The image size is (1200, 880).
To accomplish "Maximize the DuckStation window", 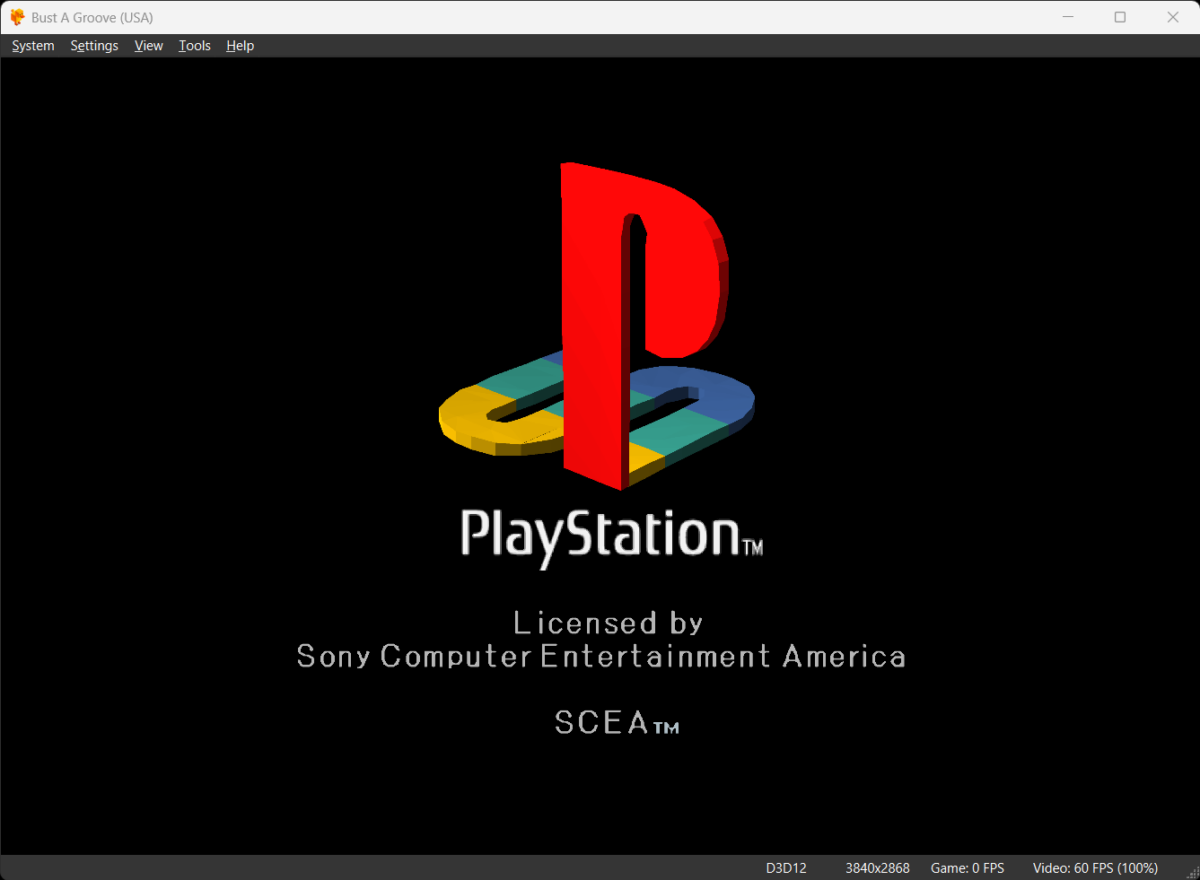I will click(x=1120, y=17).
